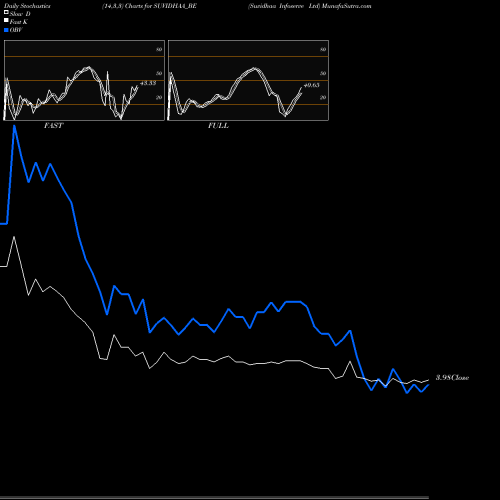Click the FULL stochastic chart thumbnail
500x500 pixels.
coord(248,80)
